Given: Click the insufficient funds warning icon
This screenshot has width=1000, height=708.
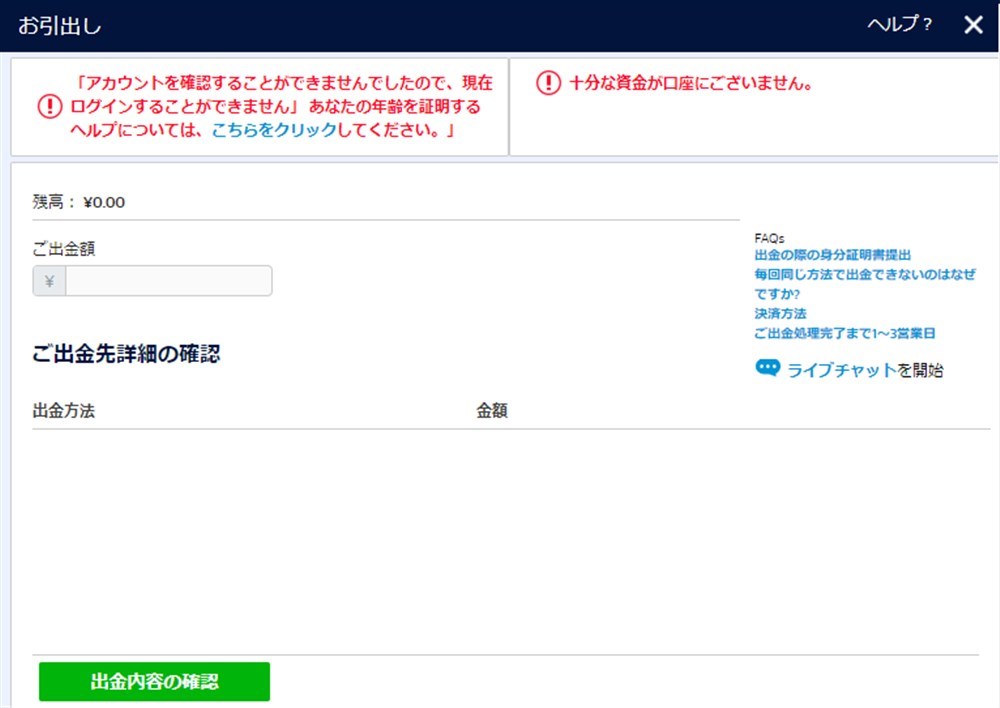Looking at the screenshot, I should 548,83.
